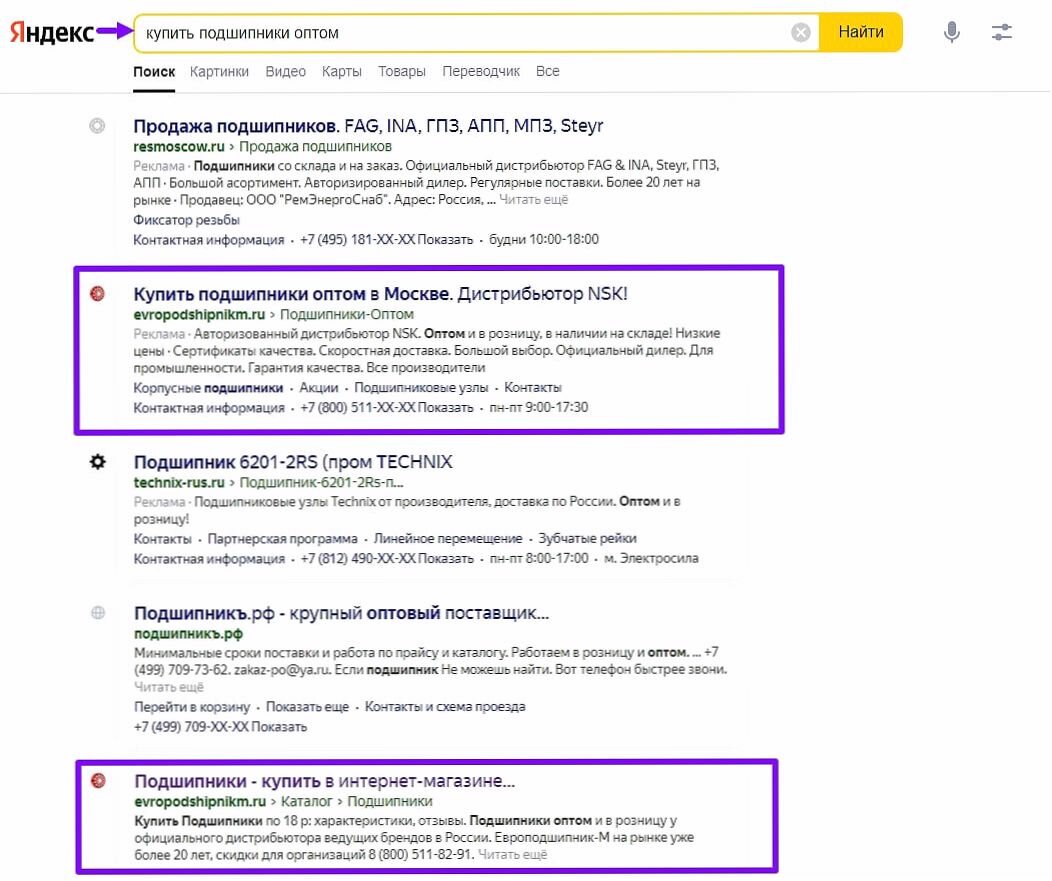Image resolution: width=1052 pixels, height=881 pixels.
Task: Start voice search with microphone icon
Action: tap(951, 32)
